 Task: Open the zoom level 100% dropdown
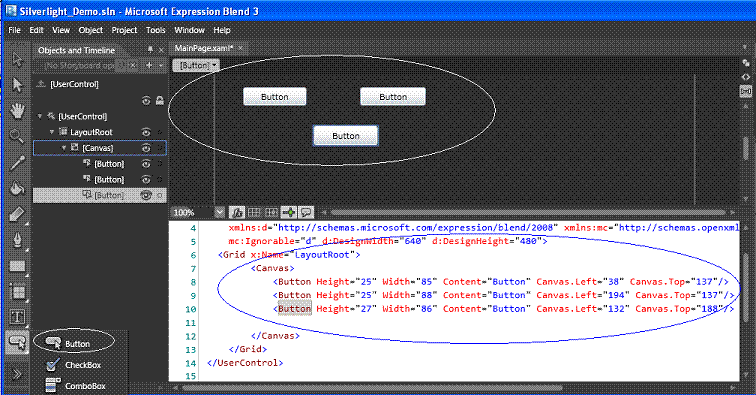pos(219,212)
